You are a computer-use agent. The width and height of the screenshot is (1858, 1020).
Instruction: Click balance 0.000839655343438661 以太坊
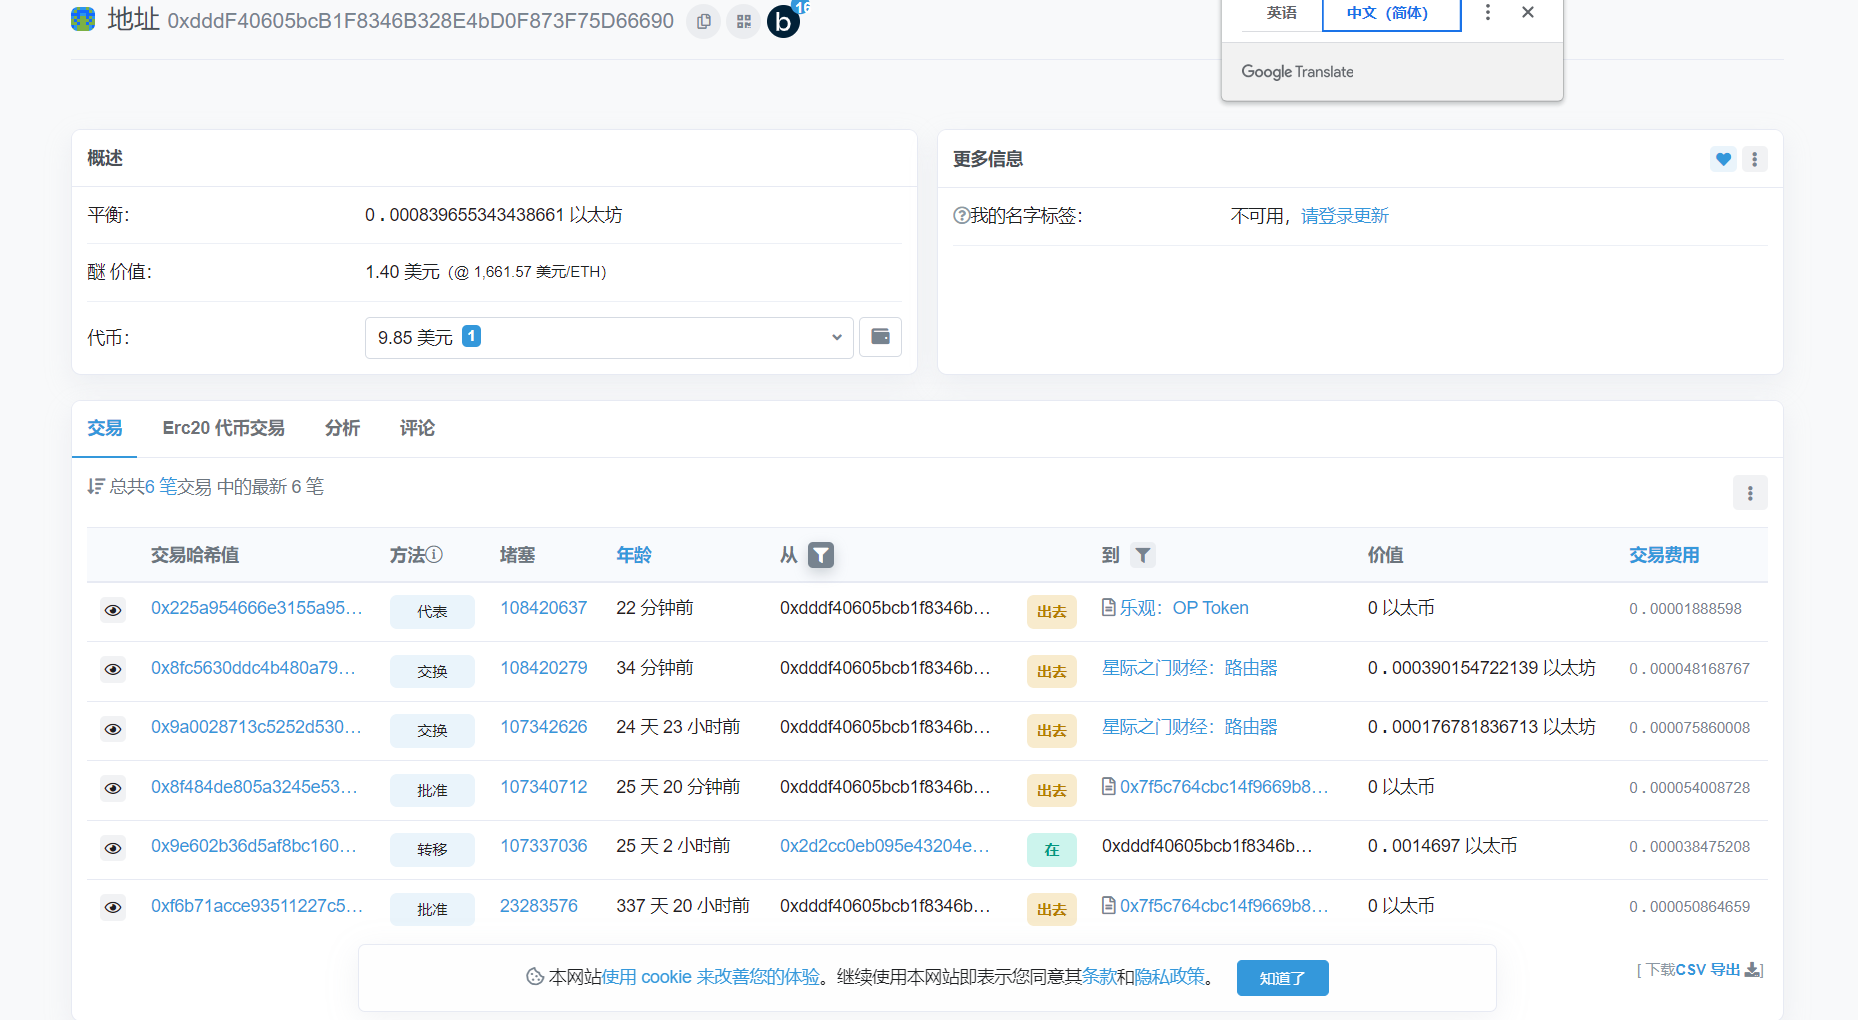click(494, 215)
